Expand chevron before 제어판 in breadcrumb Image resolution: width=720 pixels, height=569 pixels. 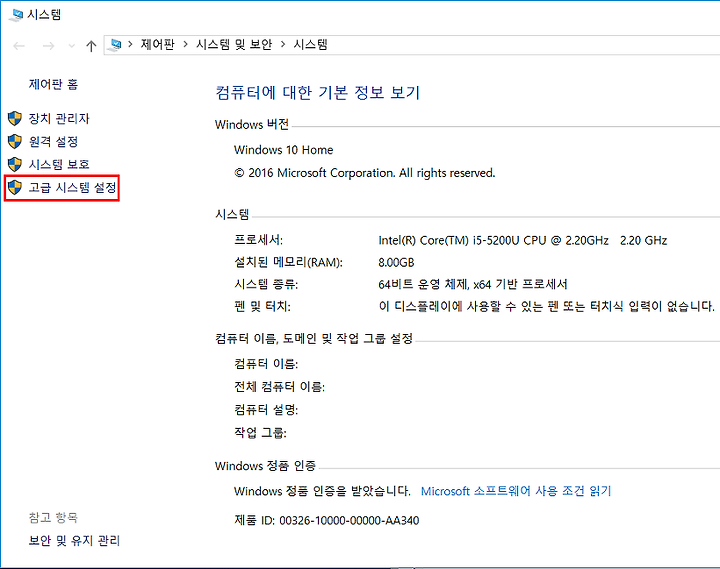tap(130, 45)
